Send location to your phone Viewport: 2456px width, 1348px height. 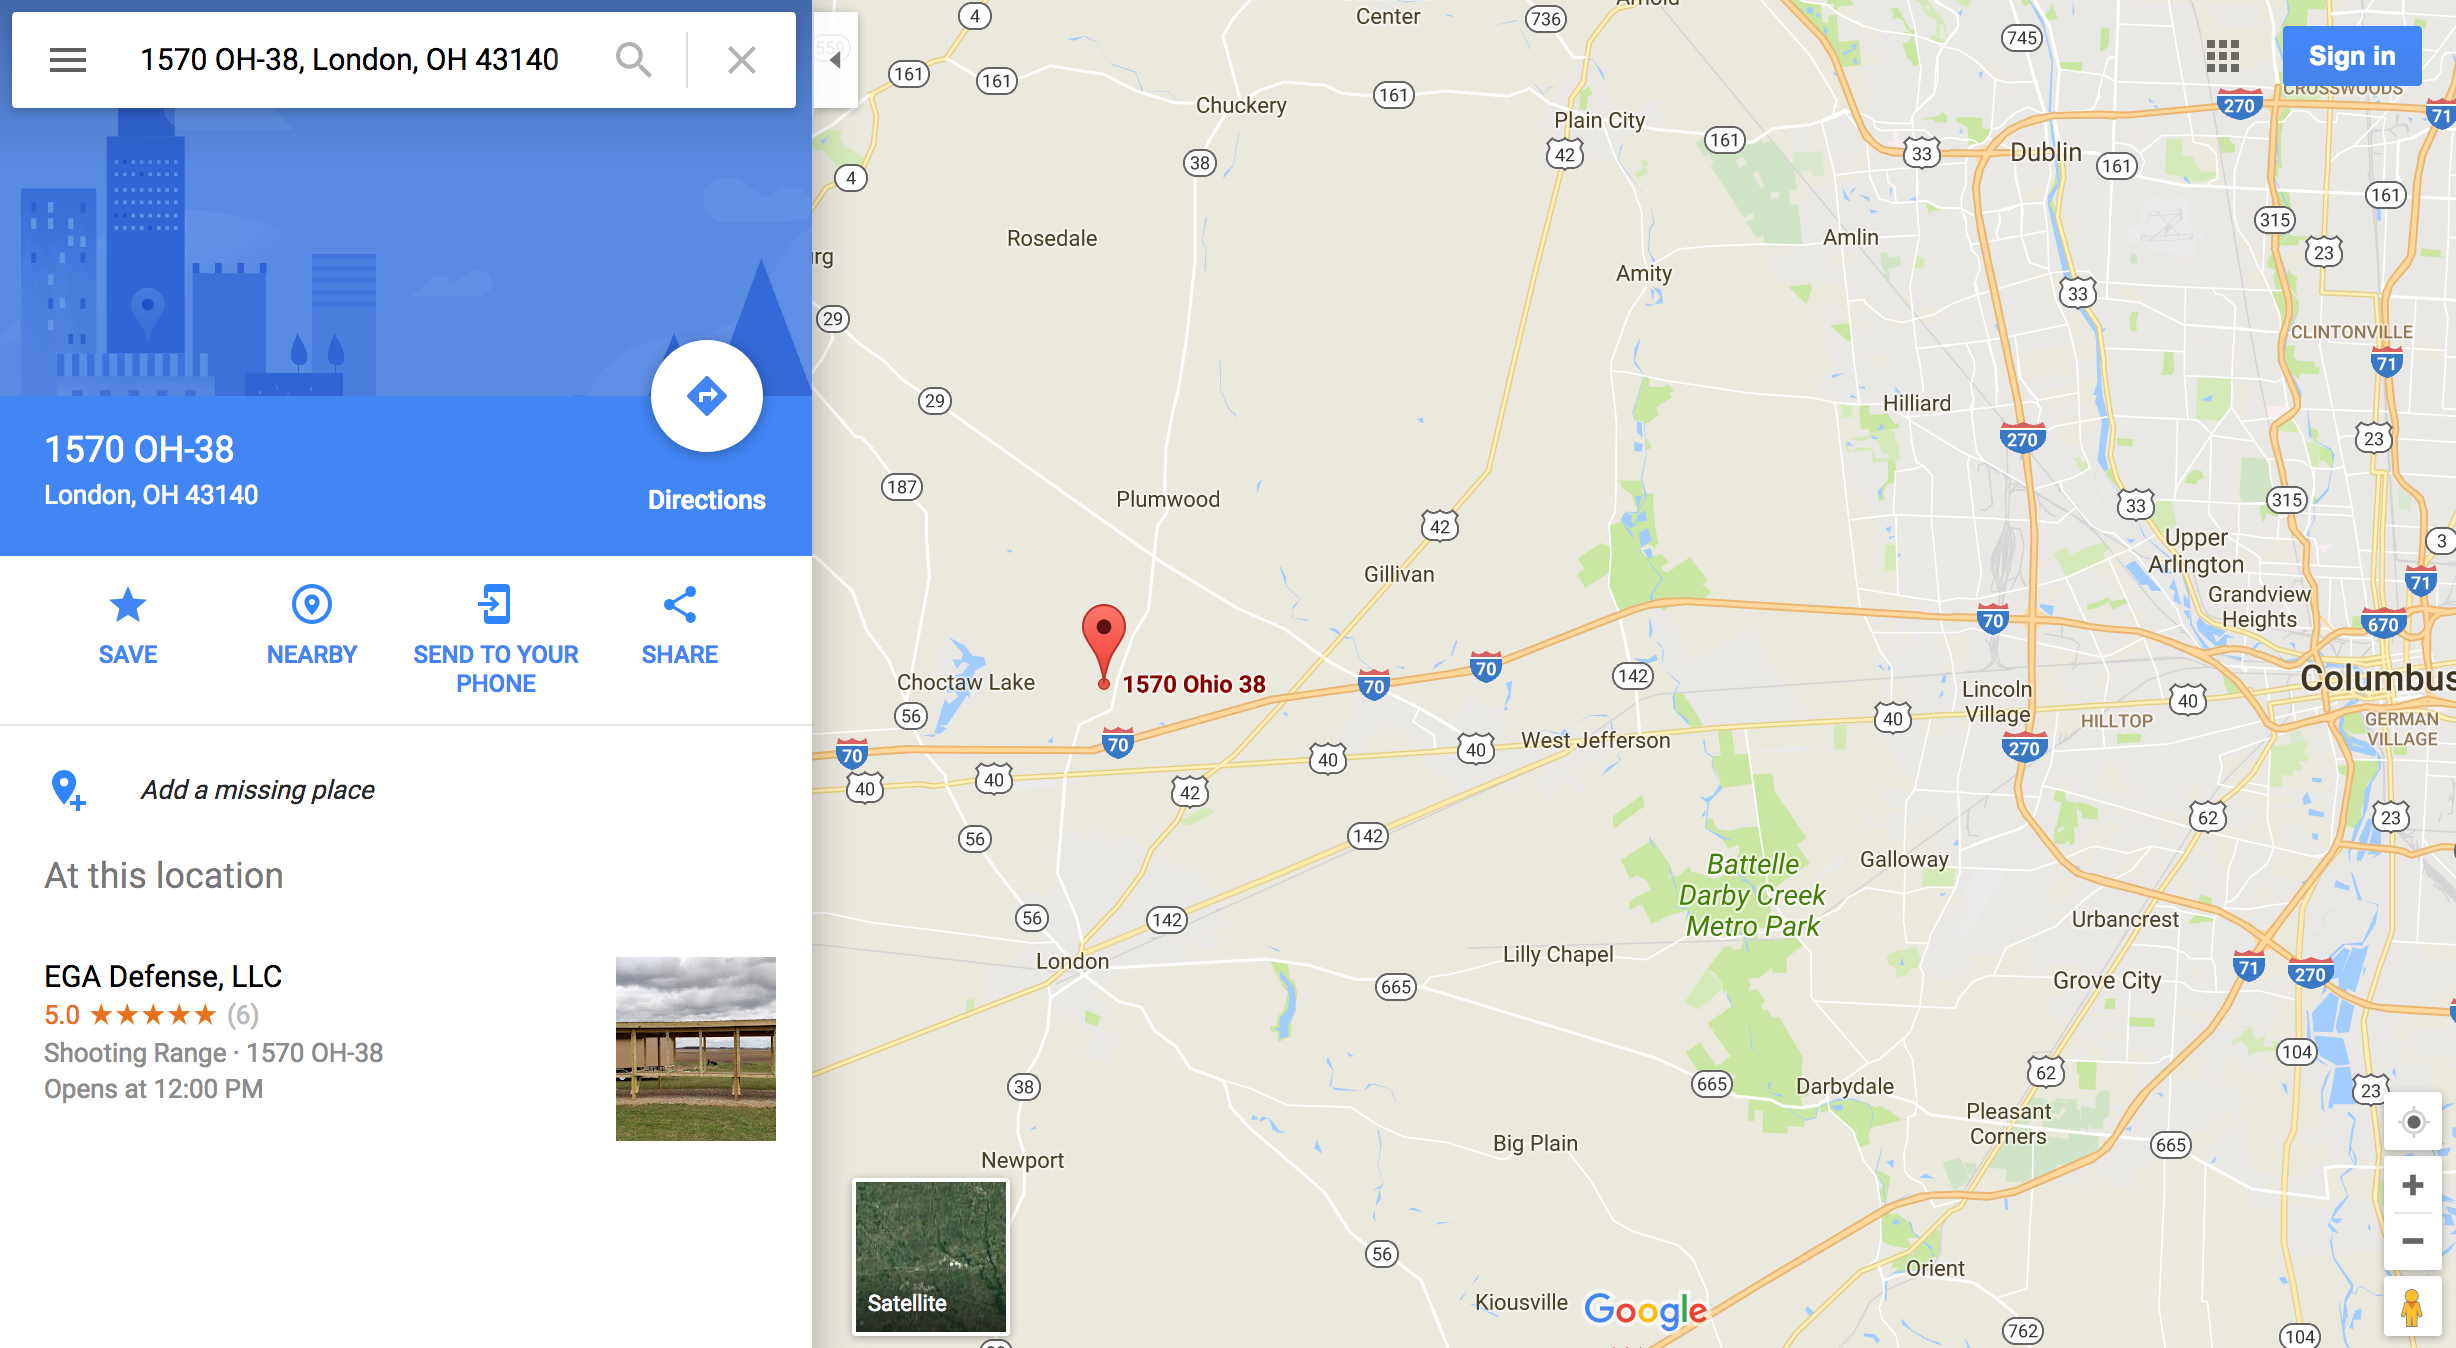coord(496,640)
